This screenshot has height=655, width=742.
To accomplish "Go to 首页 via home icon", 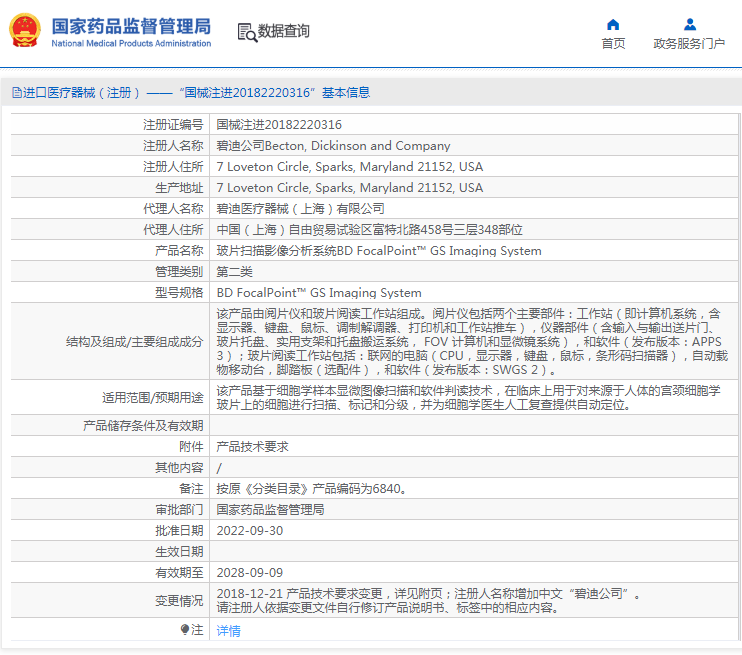I will point(613,24).
